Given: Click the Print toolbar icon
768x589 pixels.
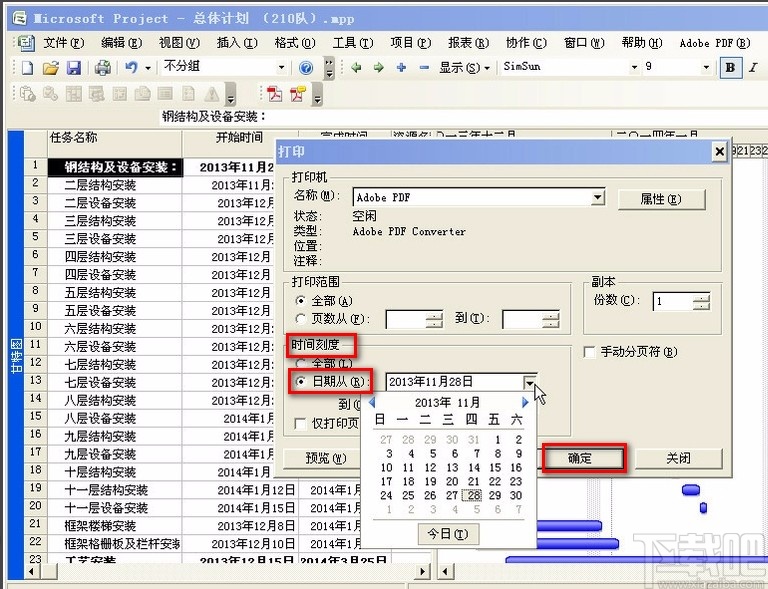Looking at the screenshot, I should click(x=103, y=68).
